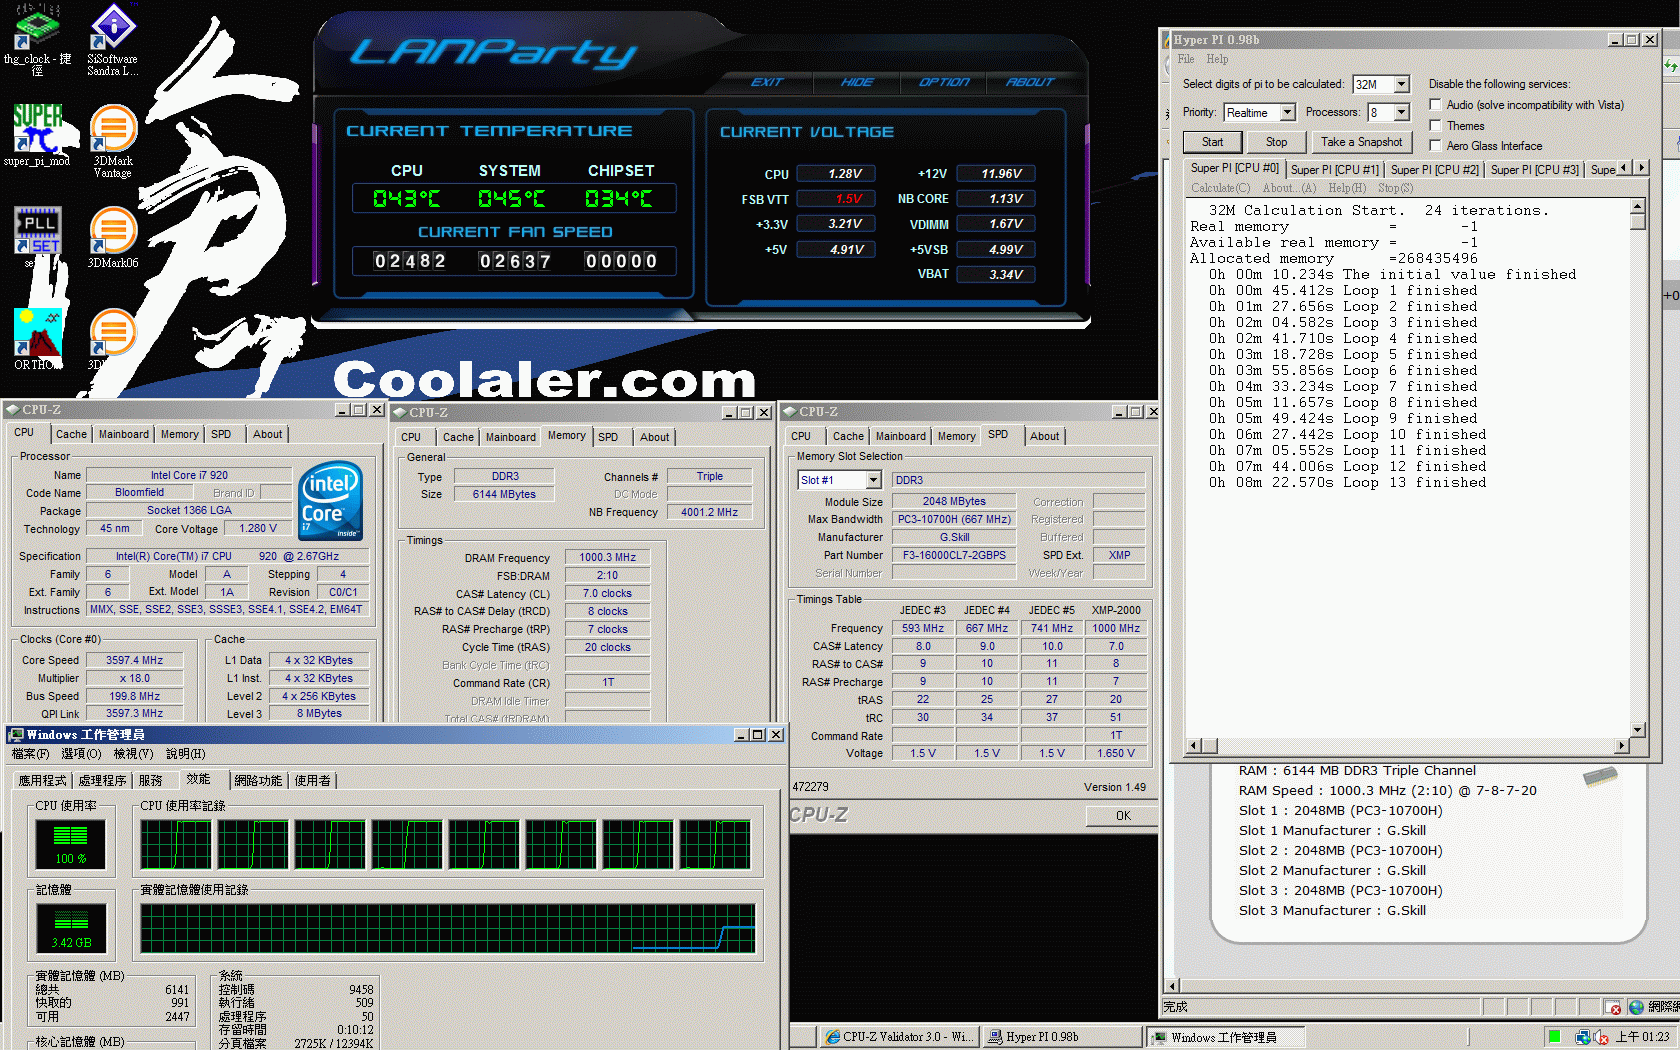This screenshot has height=1050, width=1680.
Task: Open the Cache tab in Memory CPU-Z window
Action: point(458,437)
